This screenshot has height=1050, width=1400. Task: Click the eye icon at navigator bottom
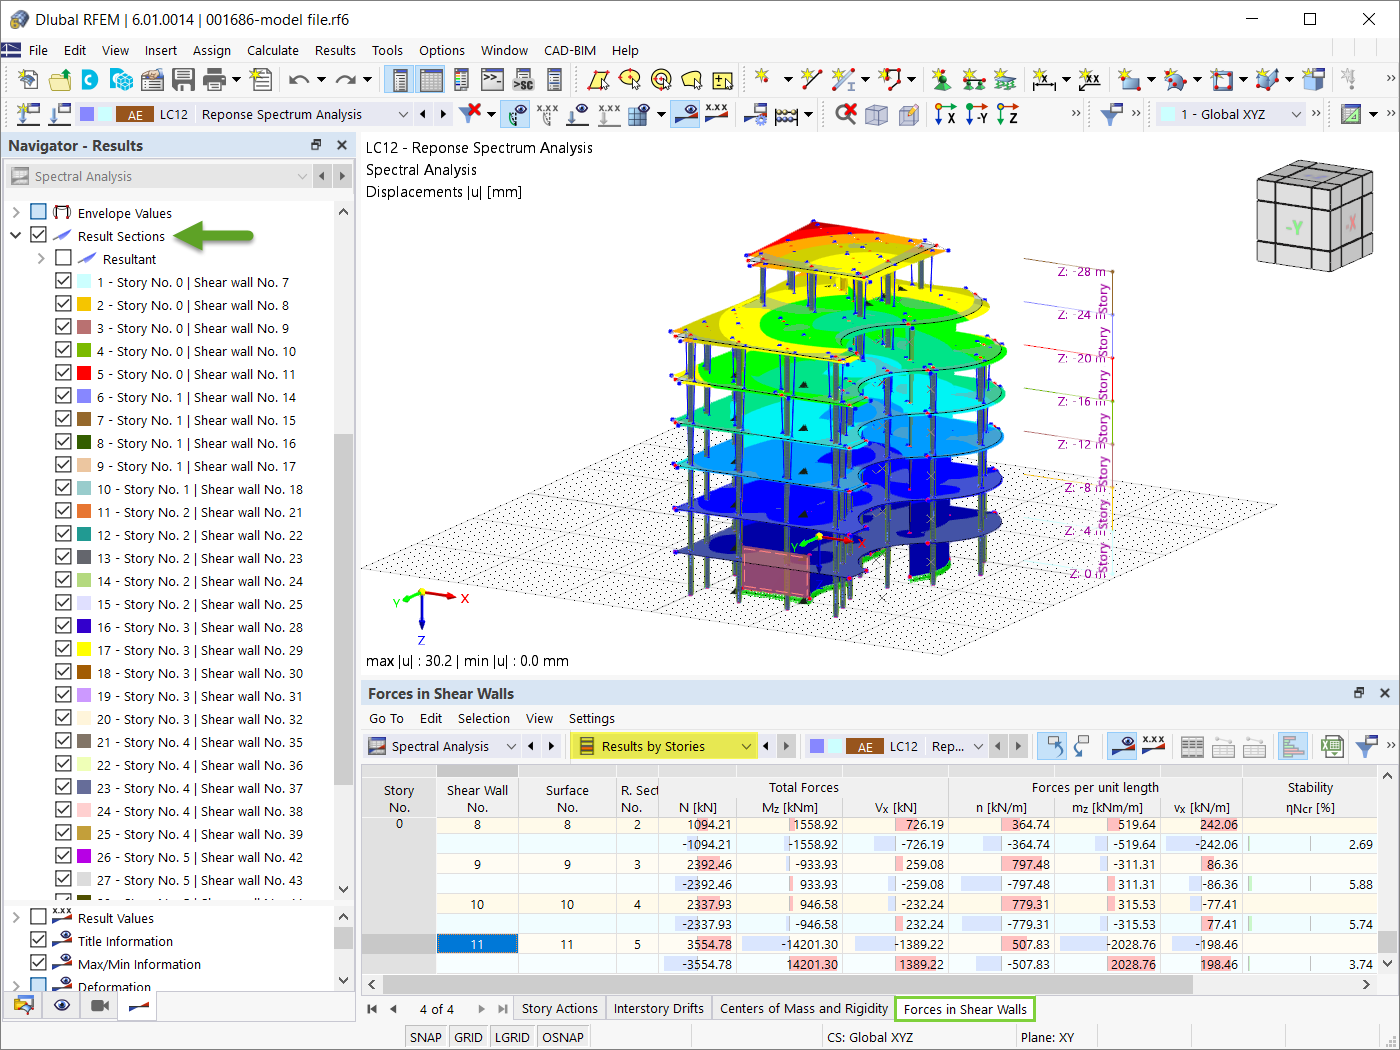pyautogui.click(x=62, y=1005)
